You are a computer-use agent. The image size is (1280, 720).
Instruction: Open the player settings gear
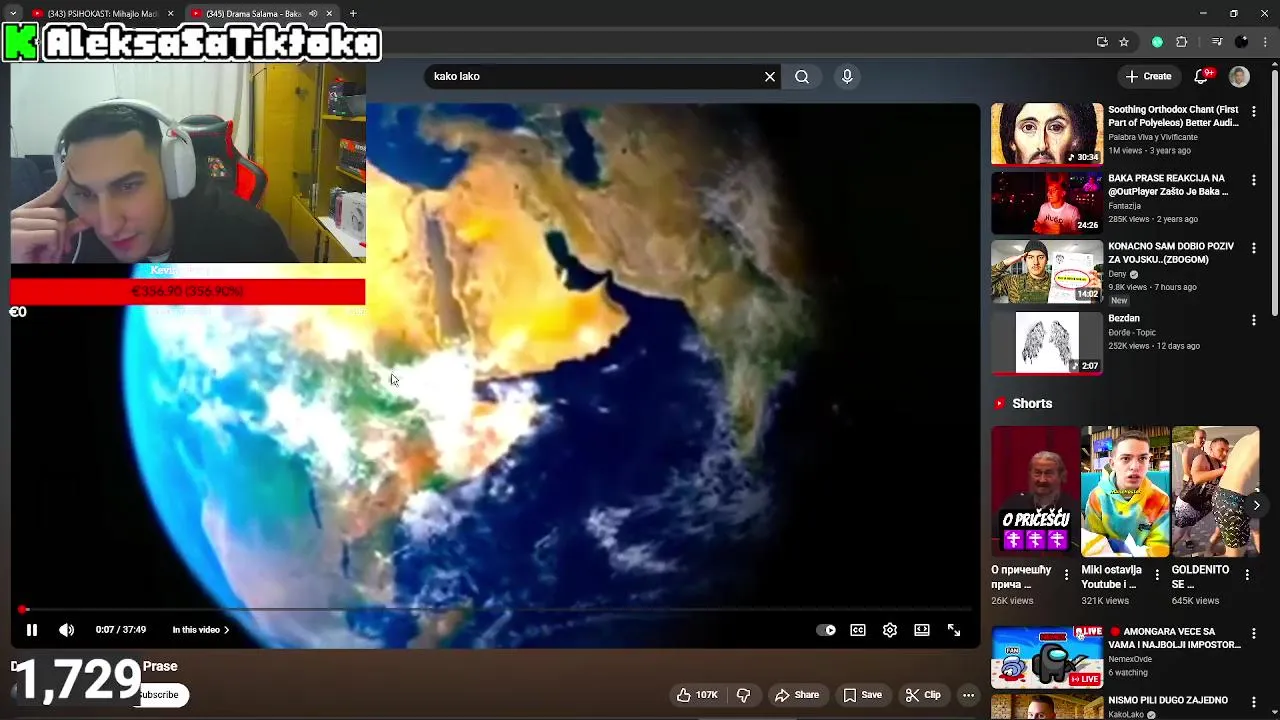[x=890, y=630]
